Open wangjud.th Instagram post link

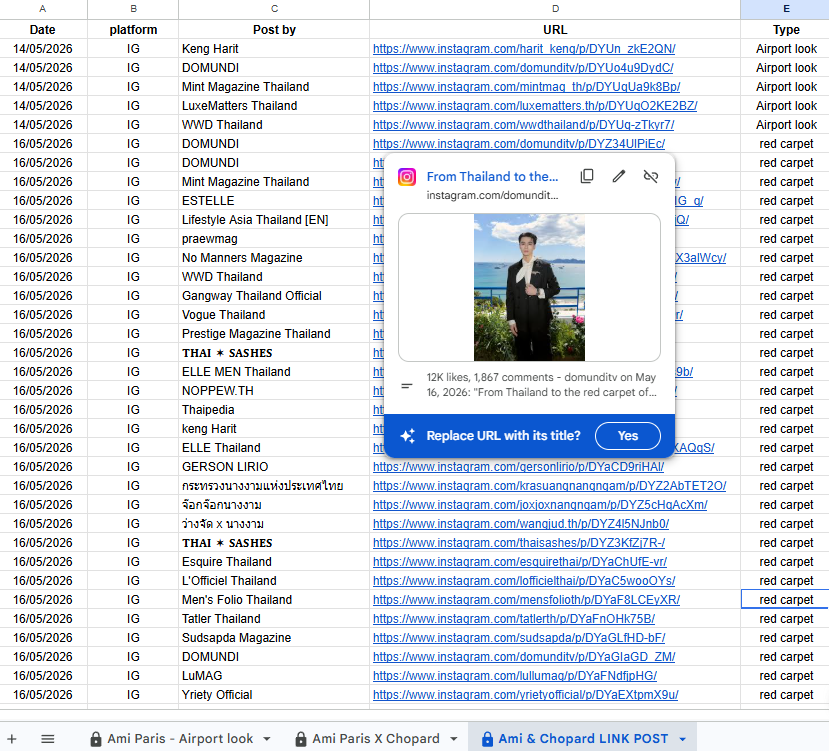521,524
